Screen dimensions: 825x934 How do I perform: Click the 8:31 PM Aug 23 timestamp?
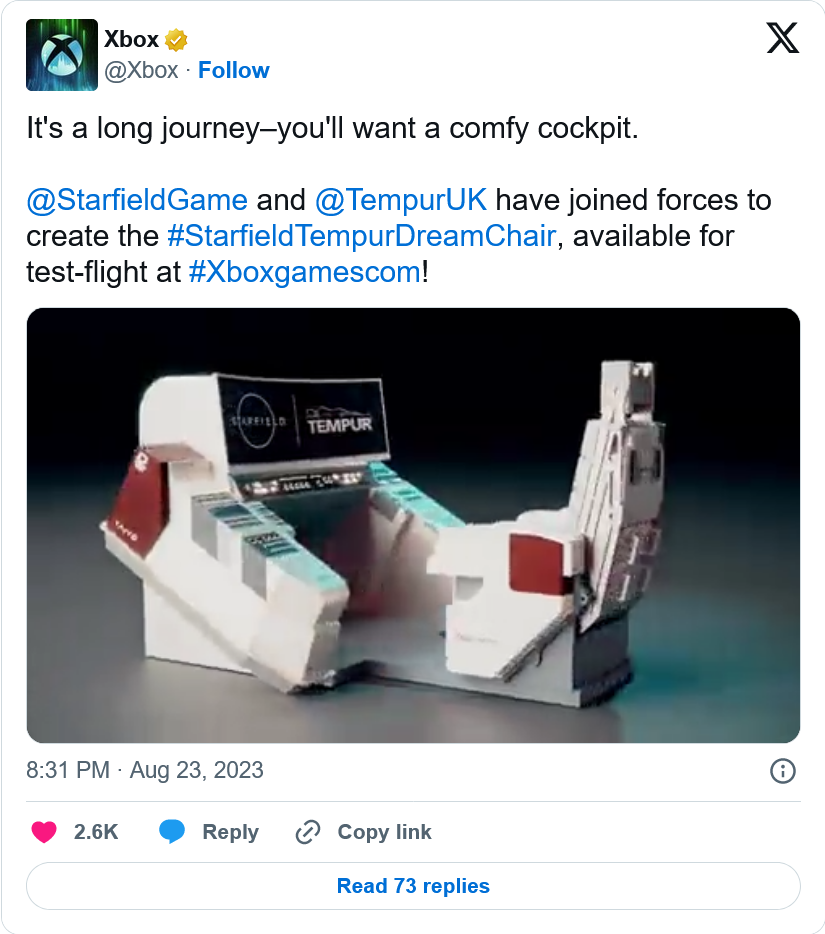(145, 770)
